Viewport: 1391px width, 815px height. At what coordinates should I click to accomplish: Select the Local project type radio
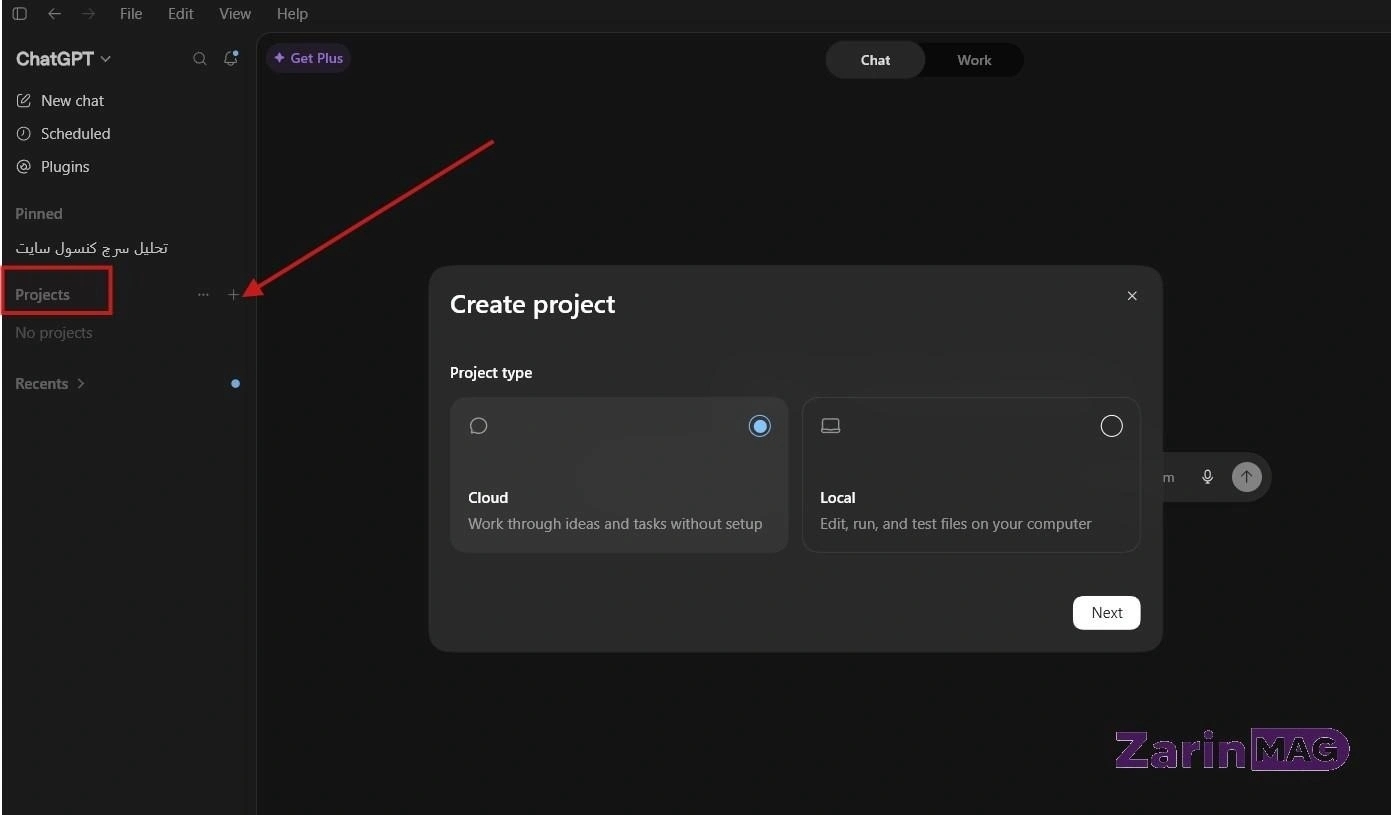(1111, 426)
